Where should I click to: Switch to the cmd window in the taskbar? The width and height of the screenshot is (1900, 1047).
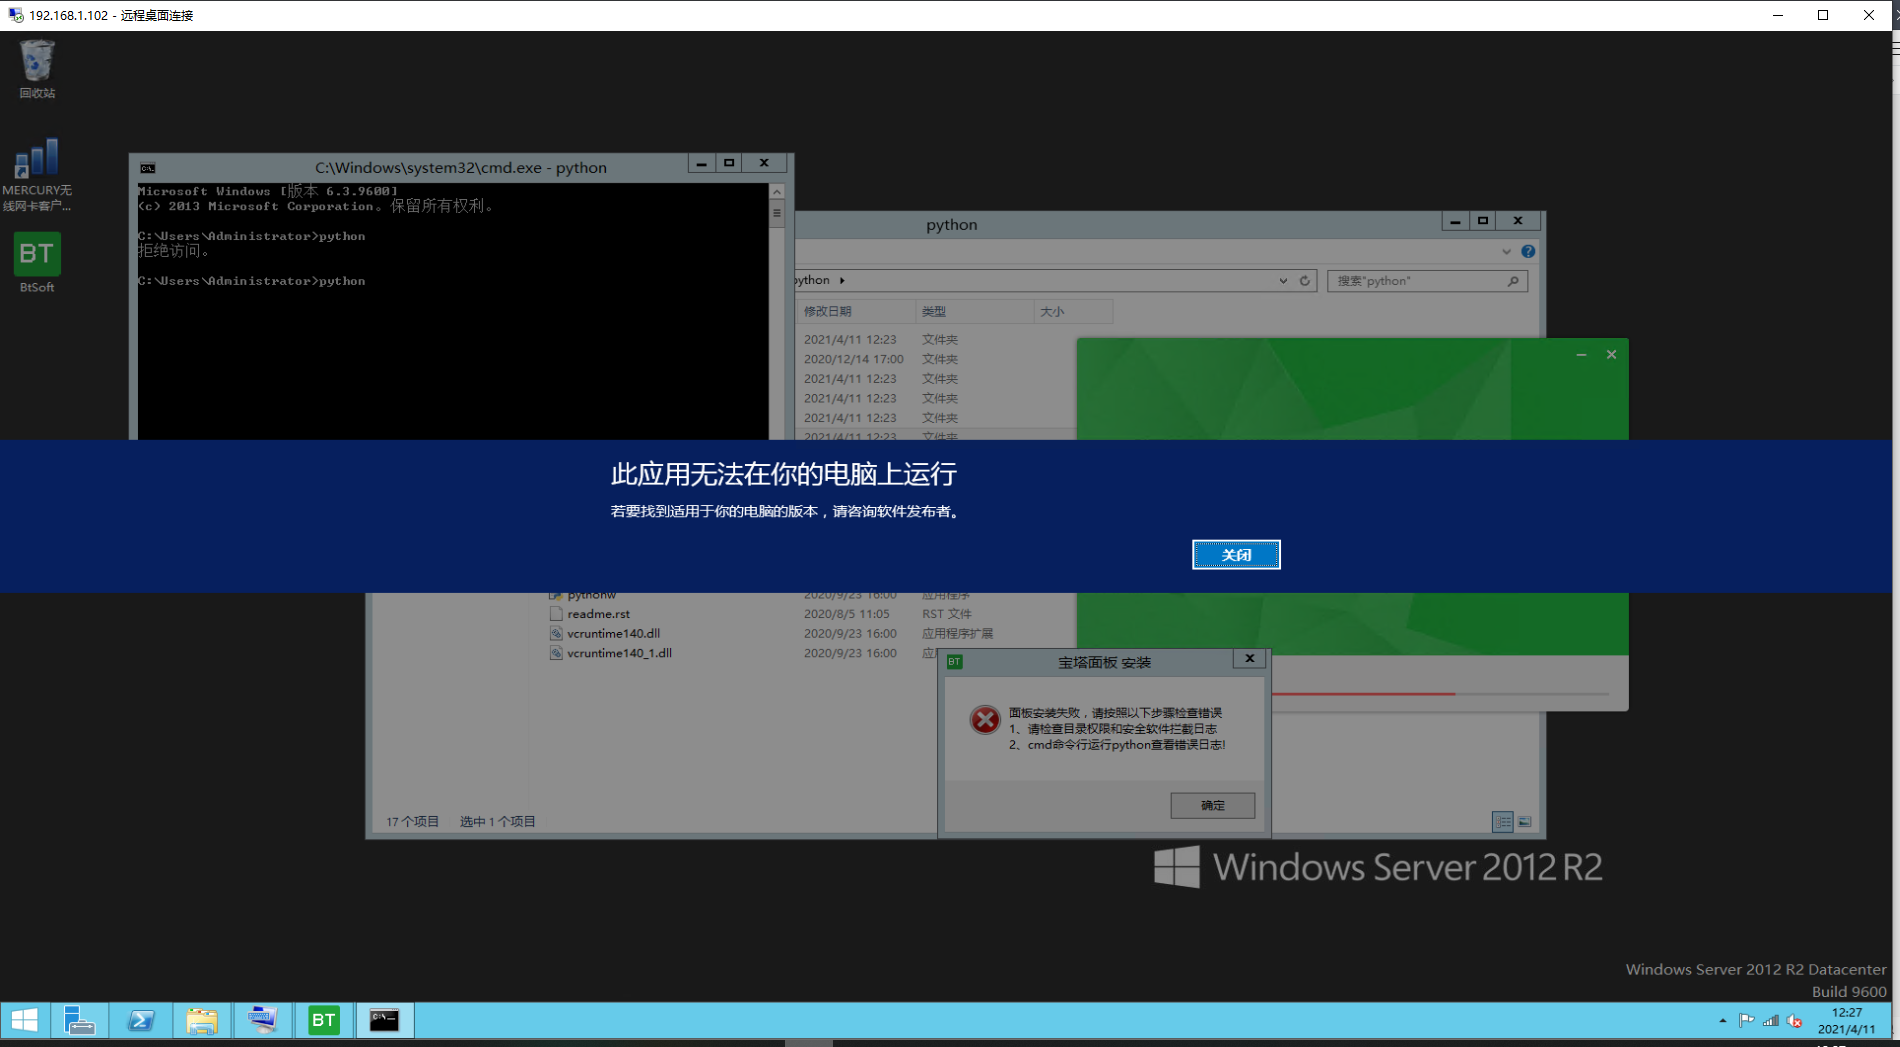(385, 1021)
